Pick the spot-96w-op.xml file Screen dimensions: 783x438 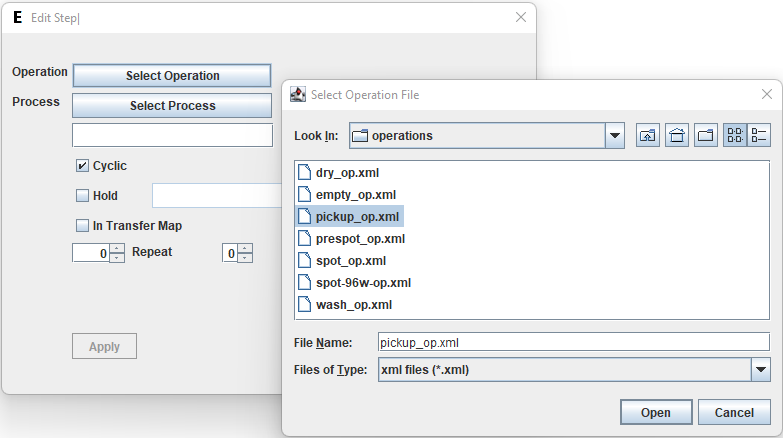point(363,282)
